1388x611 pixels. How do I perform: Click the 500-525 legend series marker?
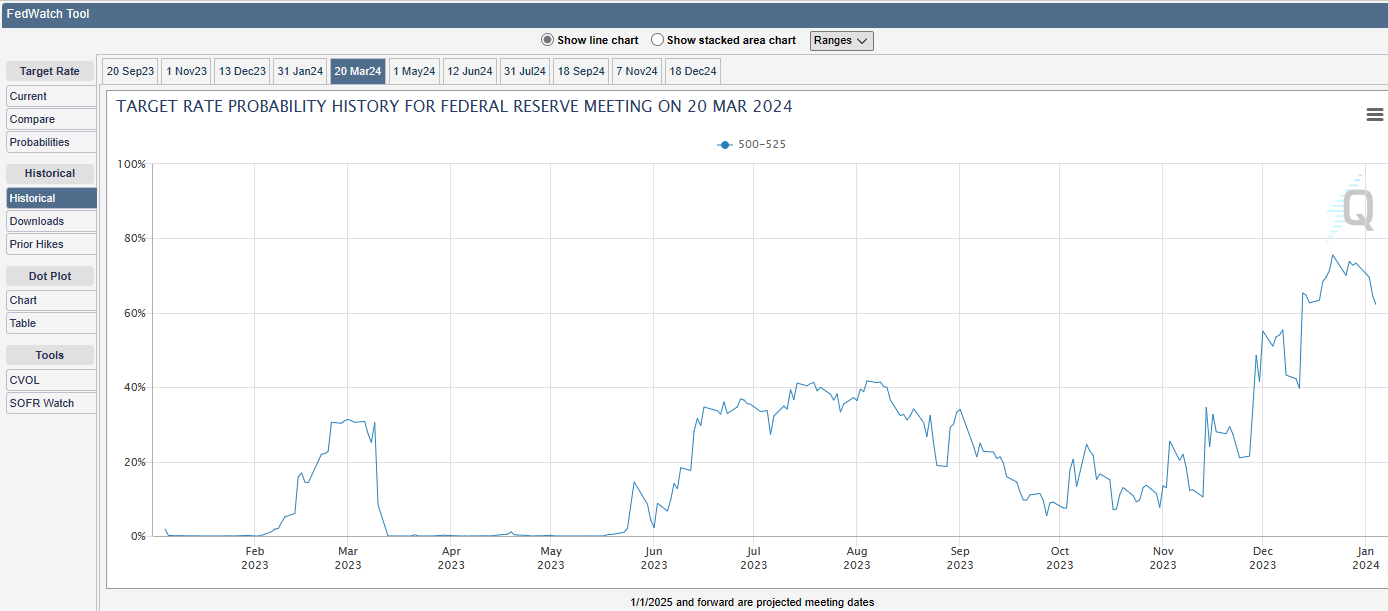[x=725, y=145]
